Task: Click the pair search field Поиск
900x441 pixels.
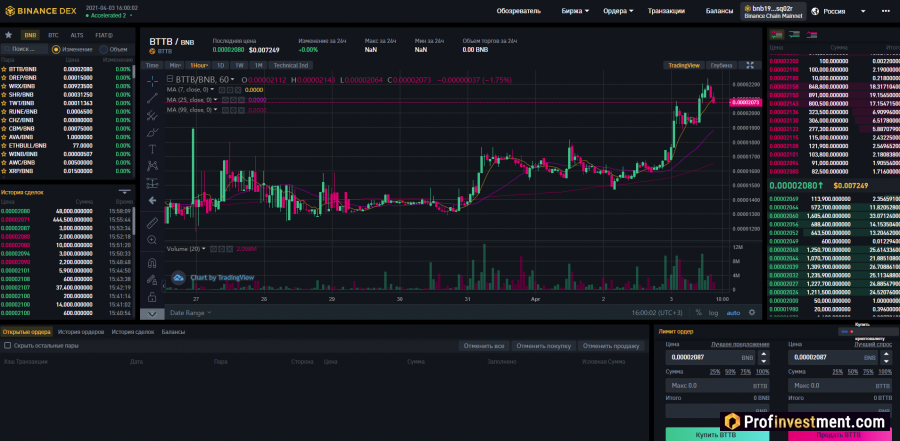Action: coord(24,49)
